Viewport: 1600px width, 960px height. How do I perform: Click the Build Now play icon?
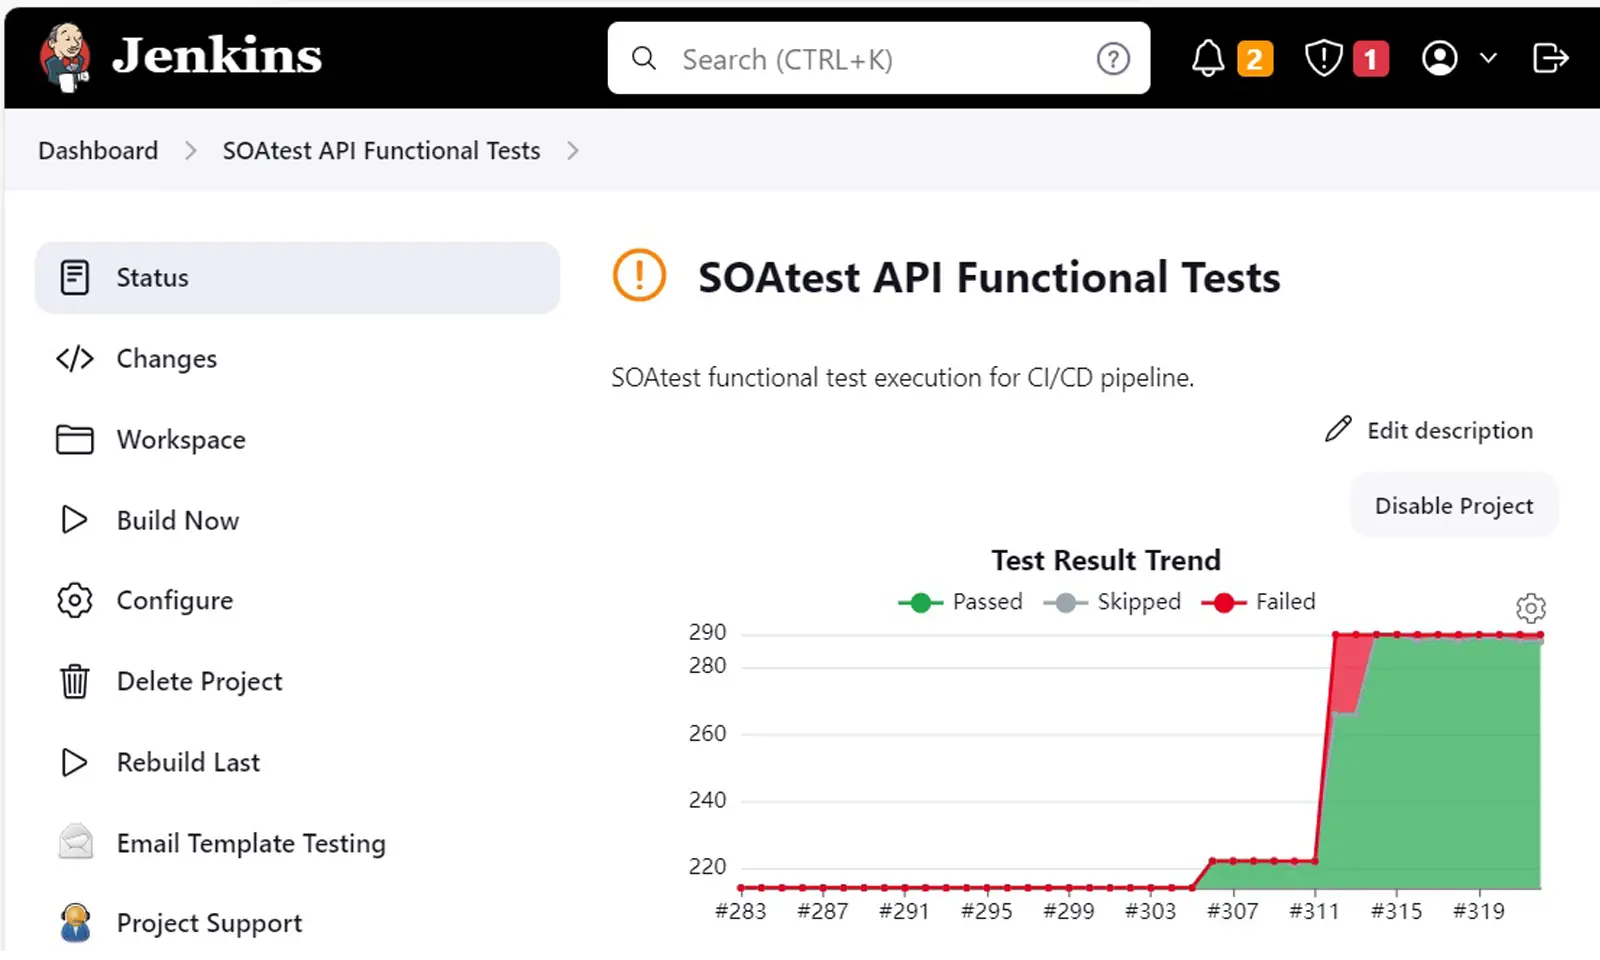click(75, 520)
